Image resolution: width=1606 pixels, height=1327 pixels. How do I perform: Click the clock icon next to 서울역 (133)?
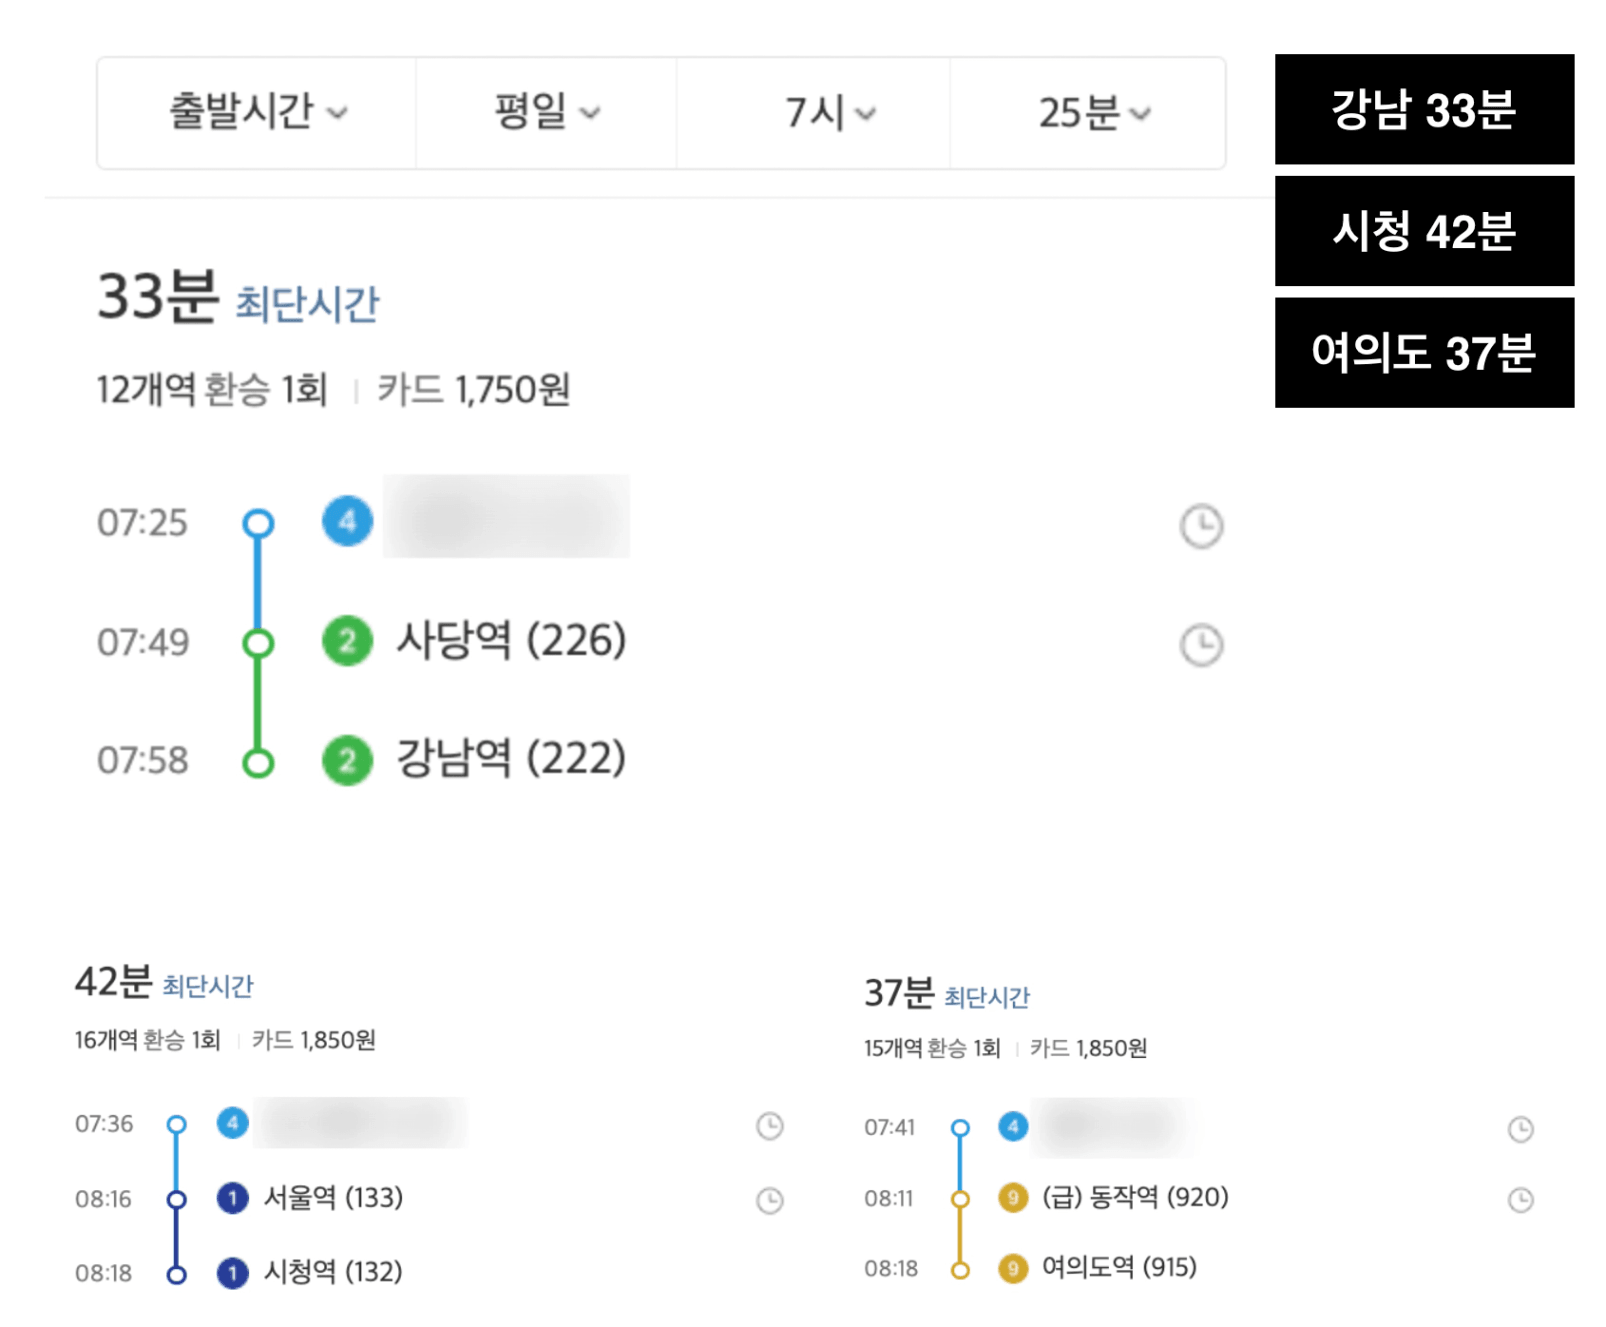[x=770, y=1200]
